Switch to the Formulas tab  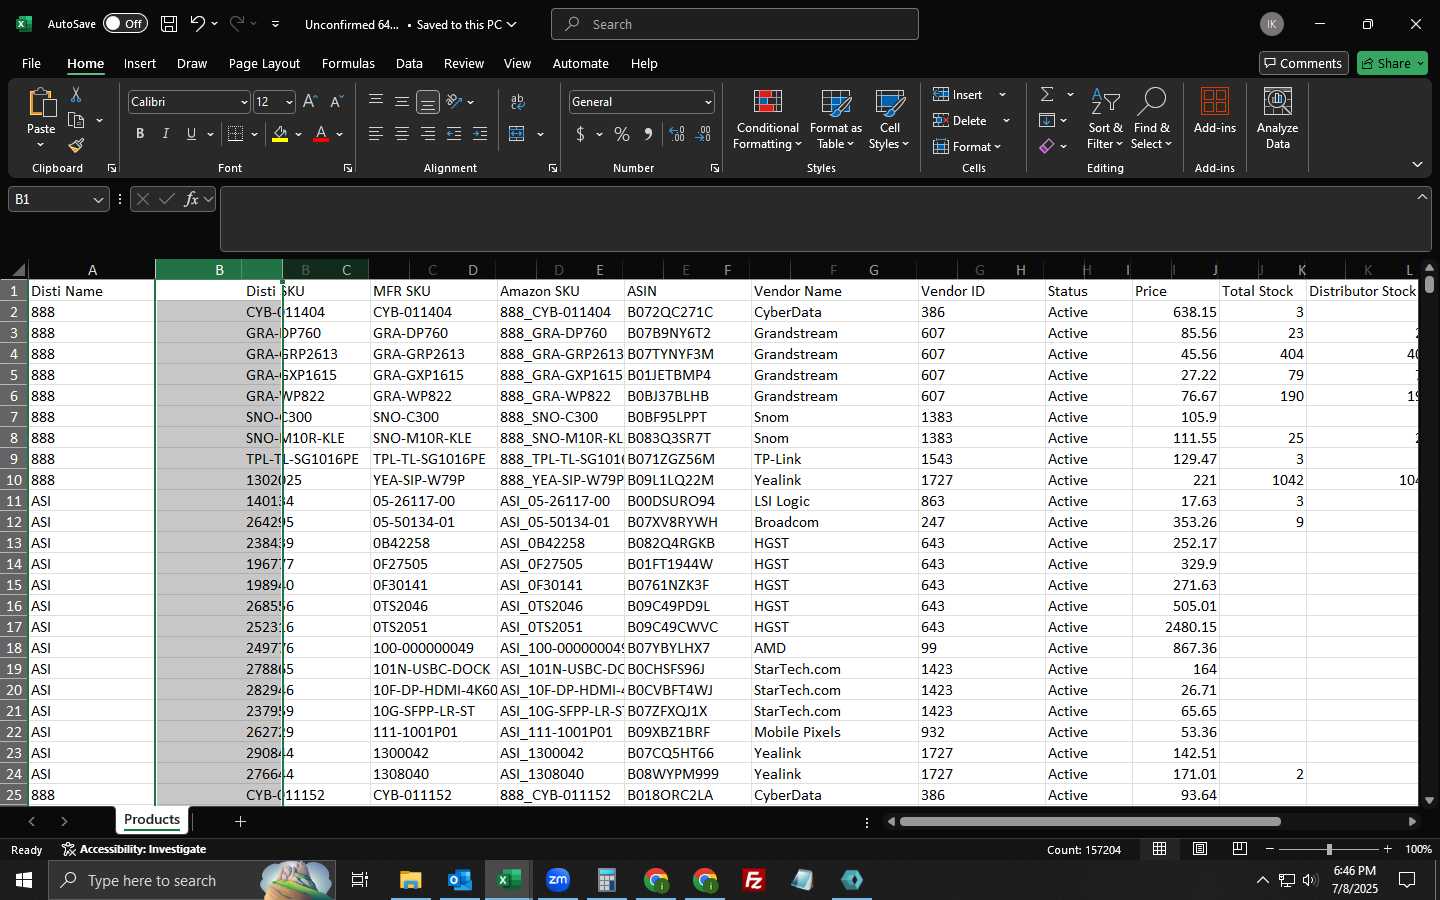tap(348, 63)
